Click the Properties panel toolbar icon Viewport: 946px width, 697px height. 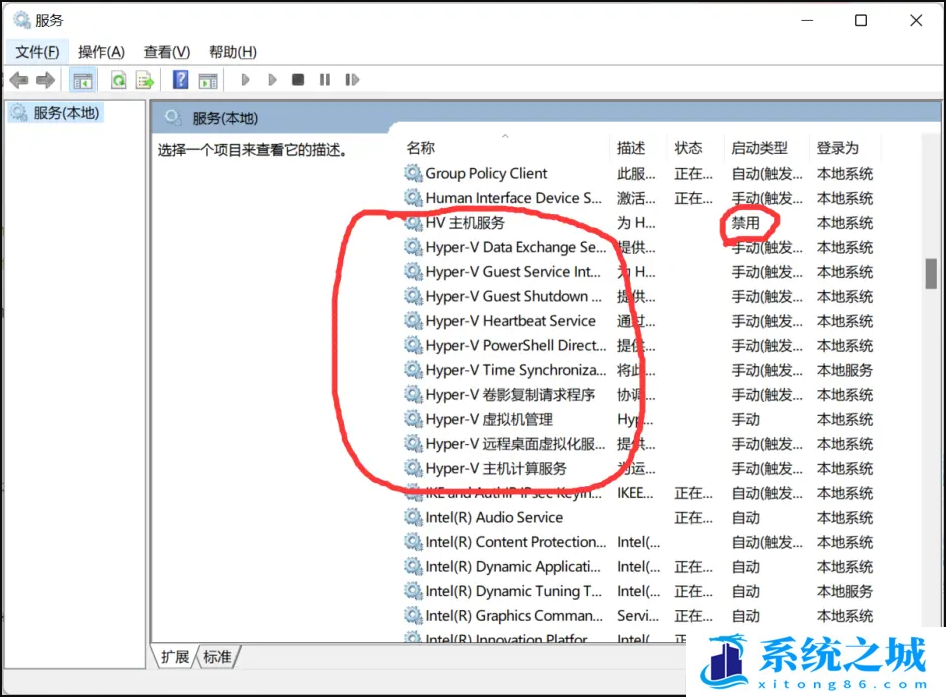(x=208, y=80)
